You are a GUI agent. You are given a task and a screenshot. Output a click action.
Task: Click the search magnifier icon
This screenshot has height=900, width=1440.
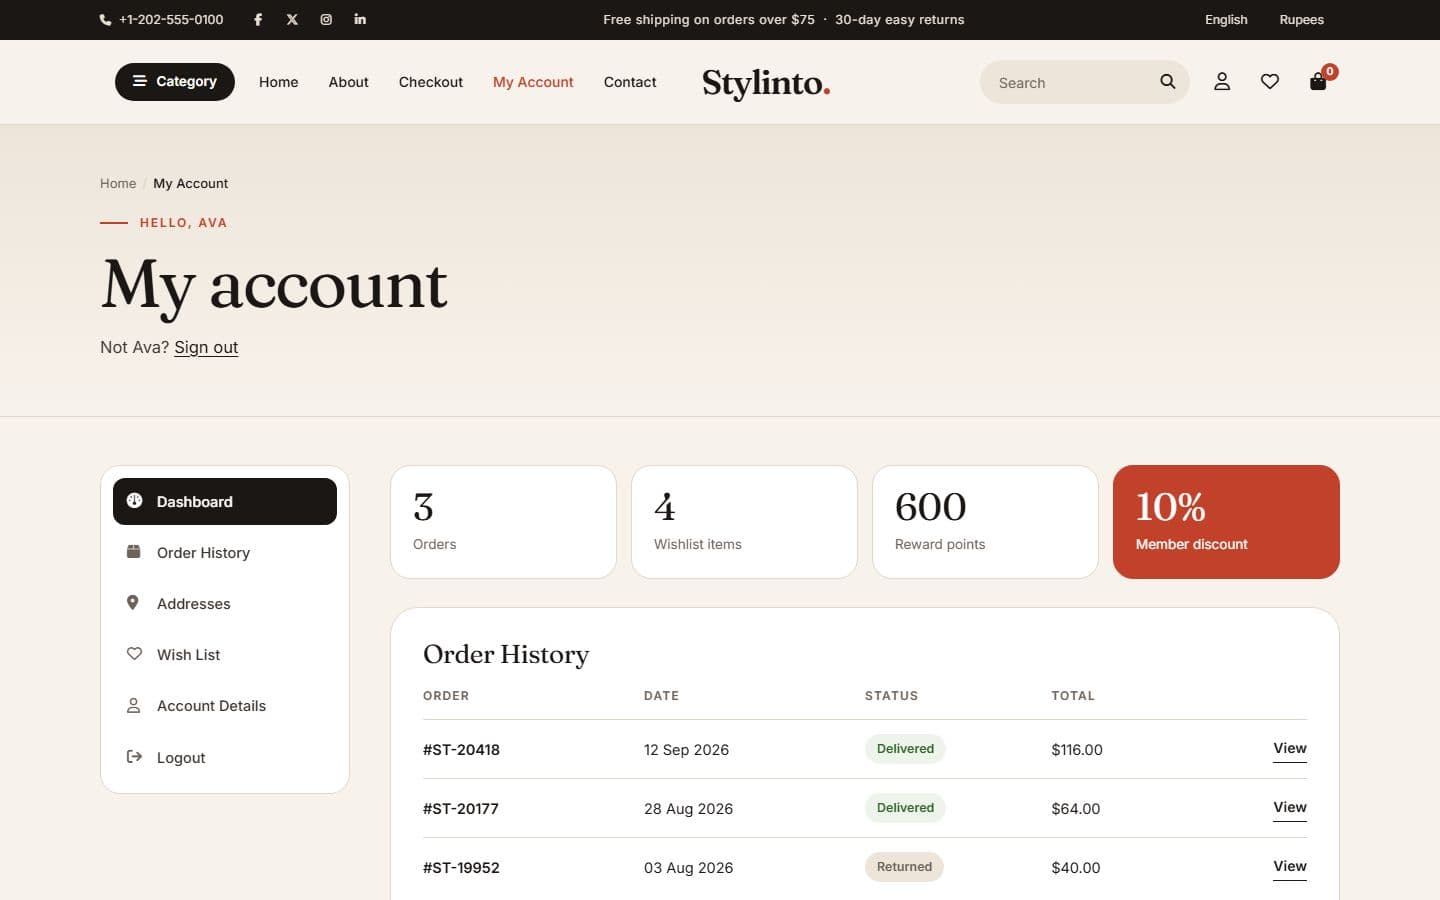point(1167,82)
